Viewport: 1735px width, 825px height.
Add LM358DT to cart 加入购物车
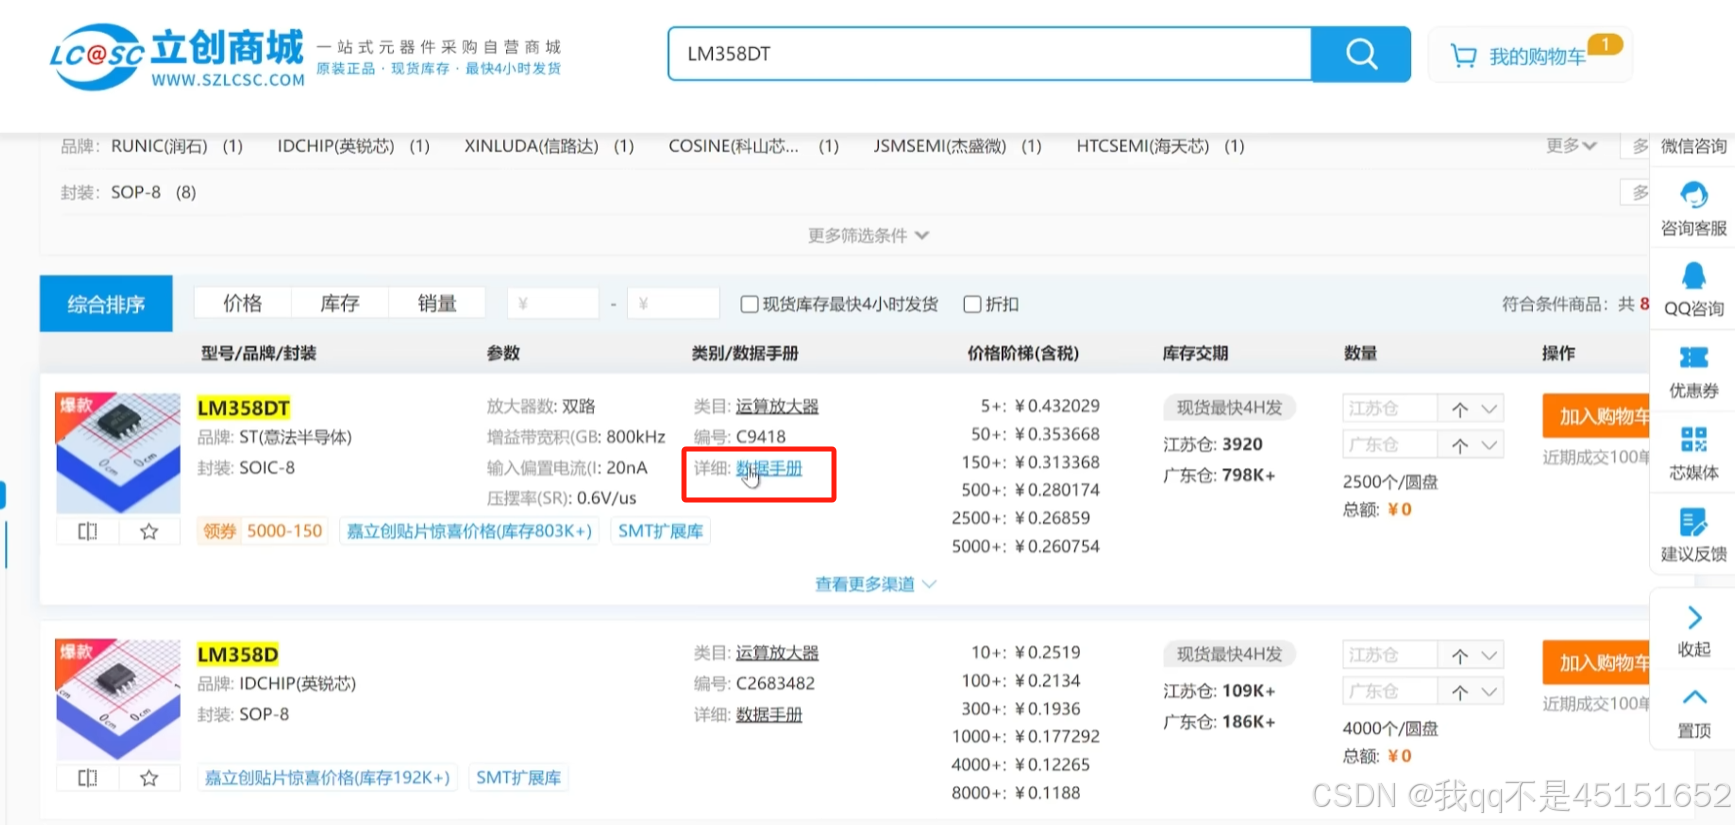click(x=1596, y=416)
